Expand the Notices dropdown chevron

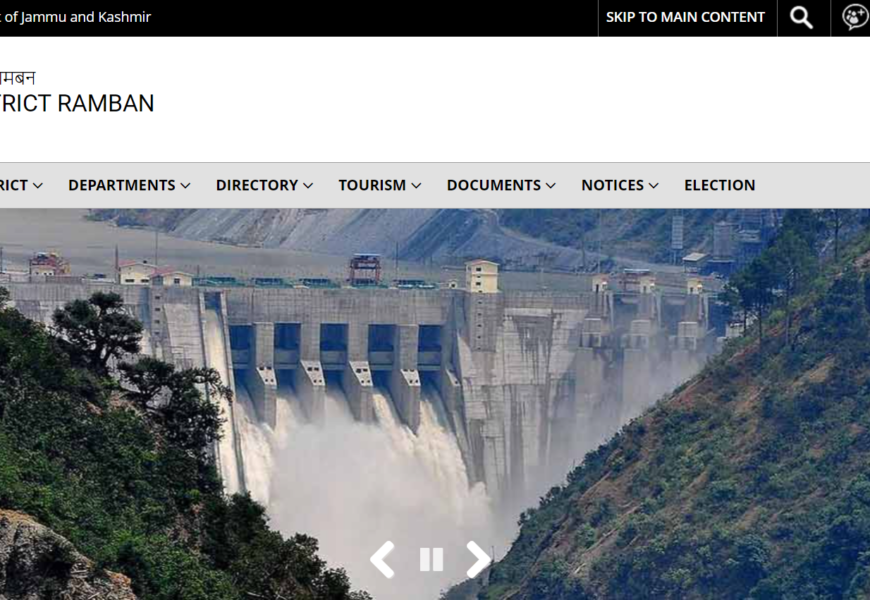click(x=654, y=186)
